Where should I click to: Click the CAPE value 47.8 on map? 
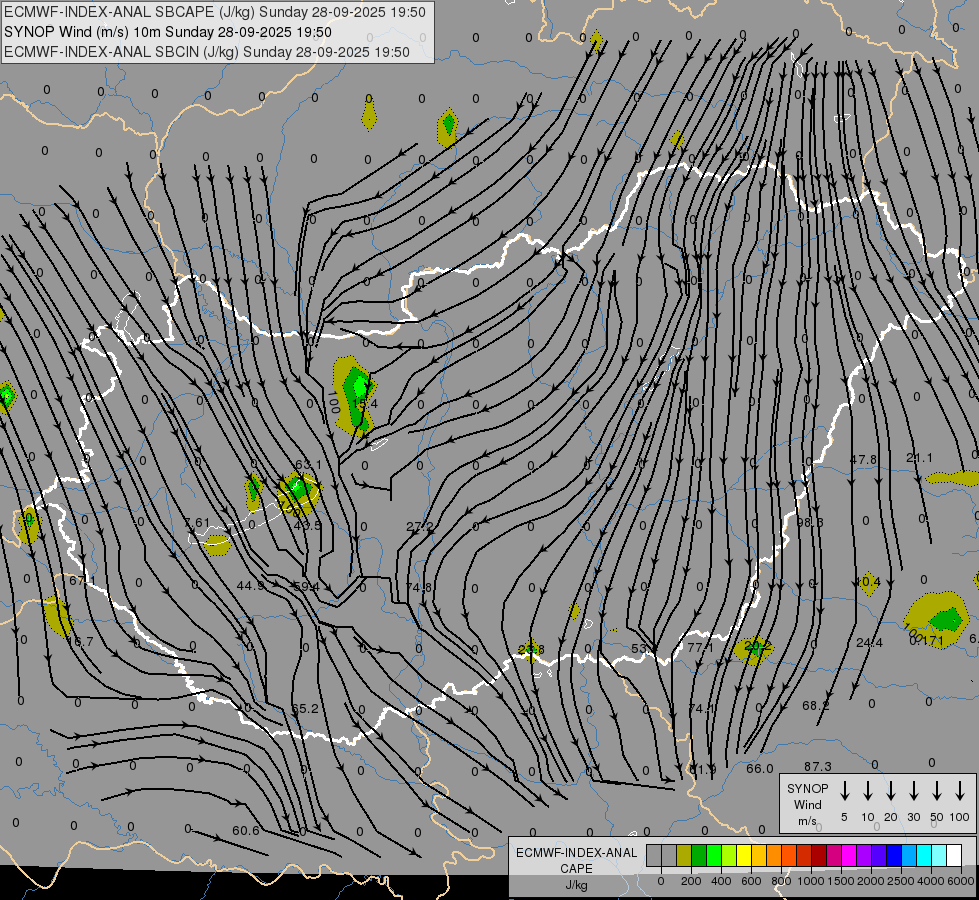tap(863, 459)
